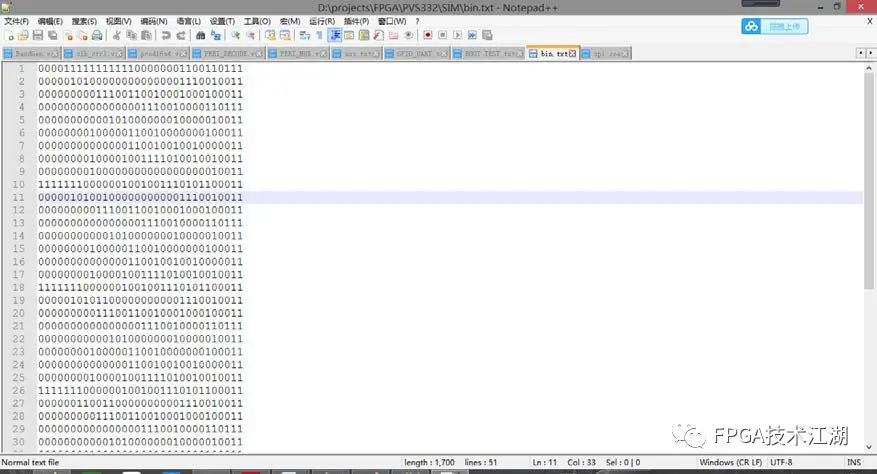
Task: Close the bin.txt tab
Action: [x=572, y=53]
